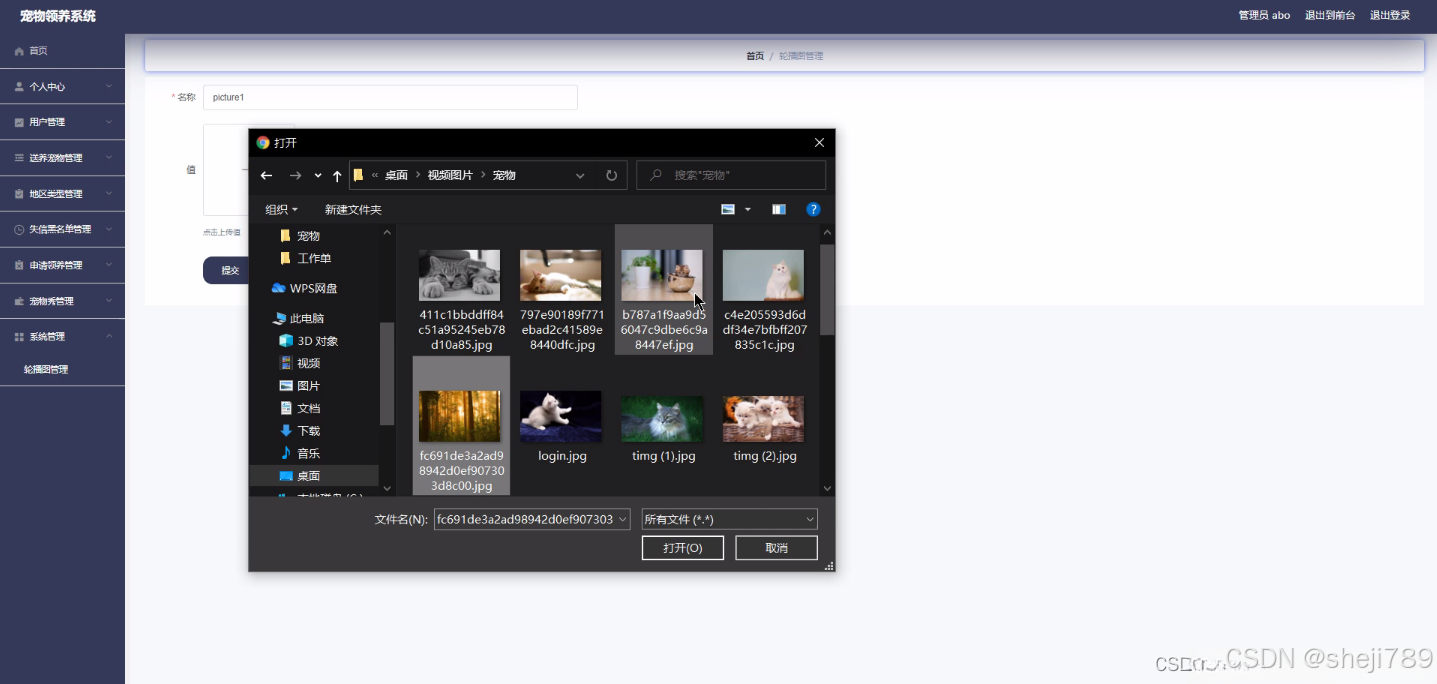Open file type 所有文件 dropdown
The height and width of the screenshot is (684, 1437).
730,519
